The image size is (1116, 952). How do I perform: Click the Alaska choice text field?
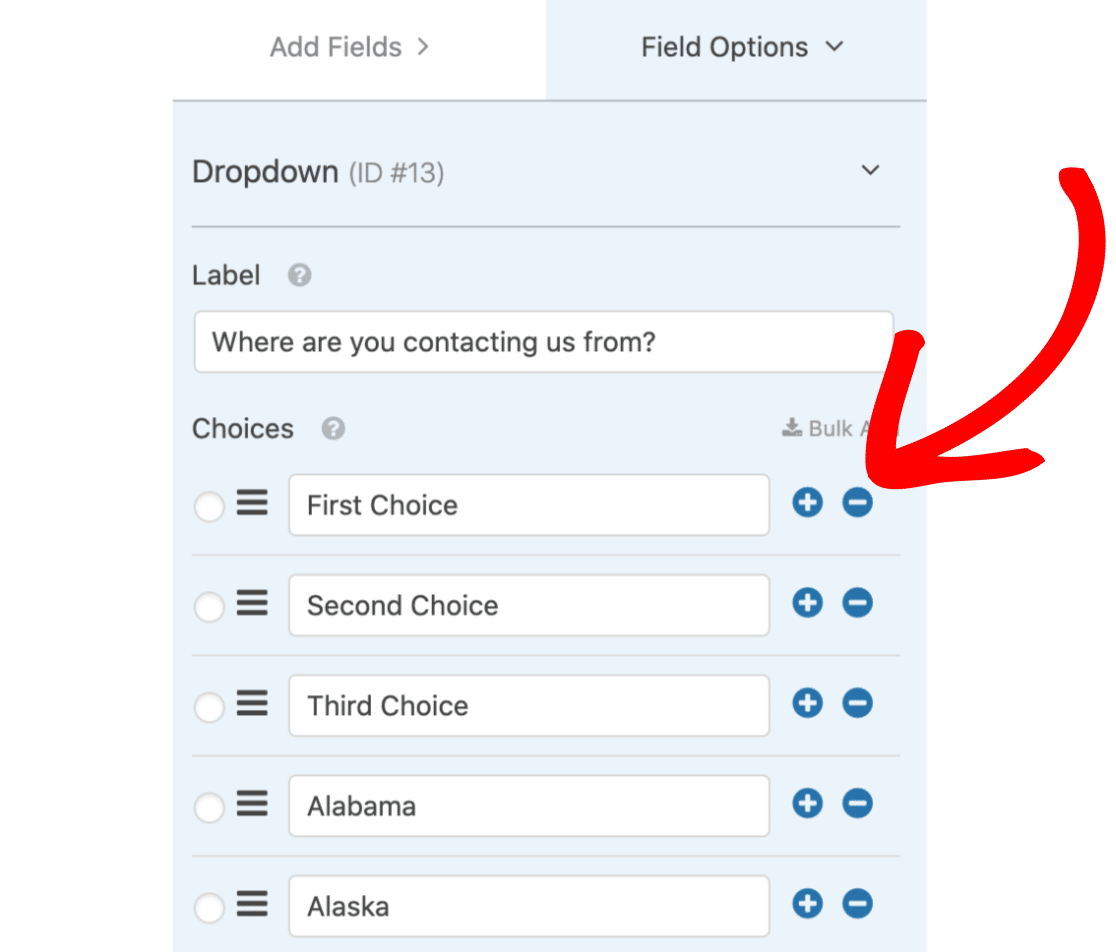pos(529,906)
